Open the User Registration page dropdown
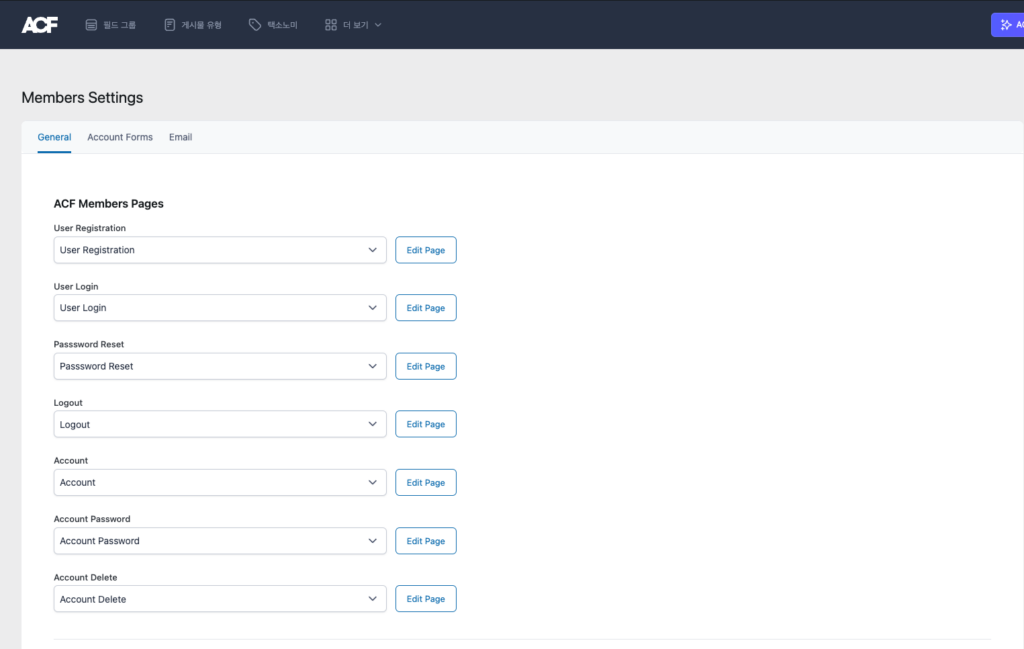 point(220,250)
